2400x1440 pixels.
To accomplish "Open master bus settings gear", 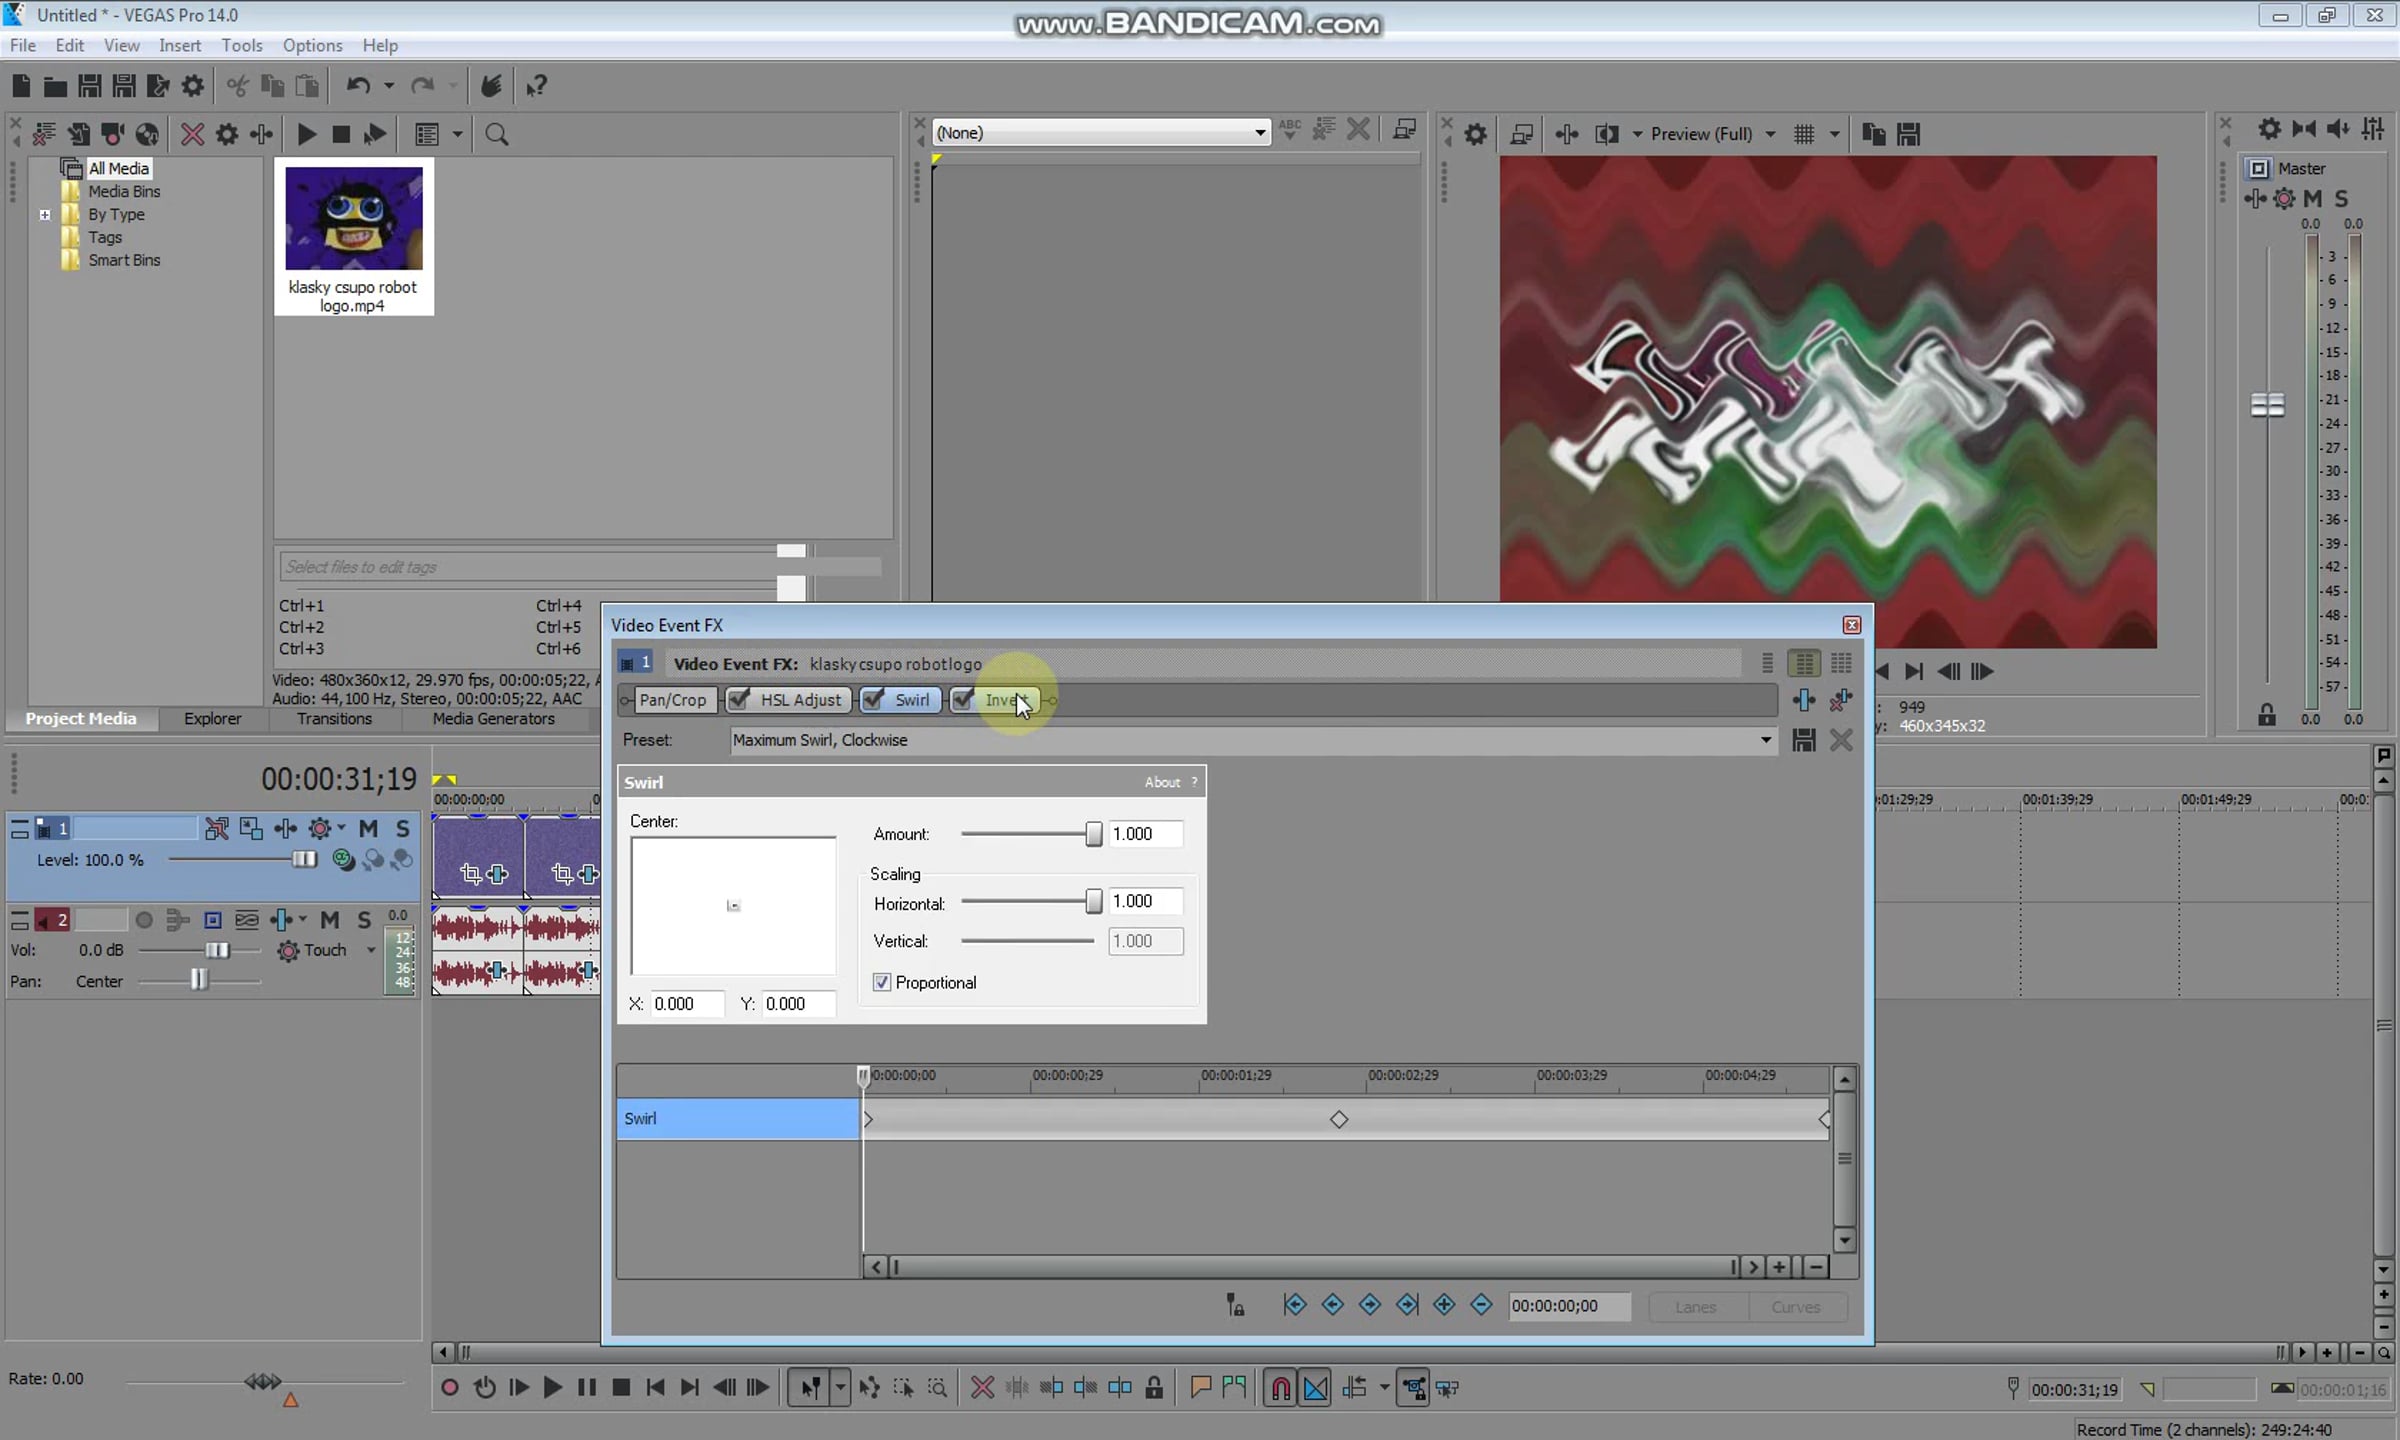I will tap(2269, 129).
